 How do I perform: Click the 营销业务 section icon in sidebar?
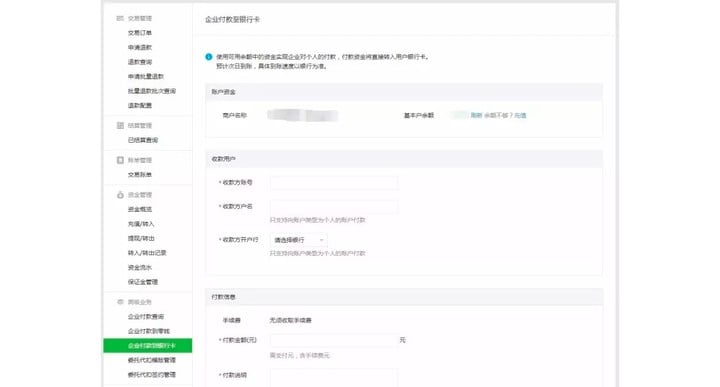point(120,302)
